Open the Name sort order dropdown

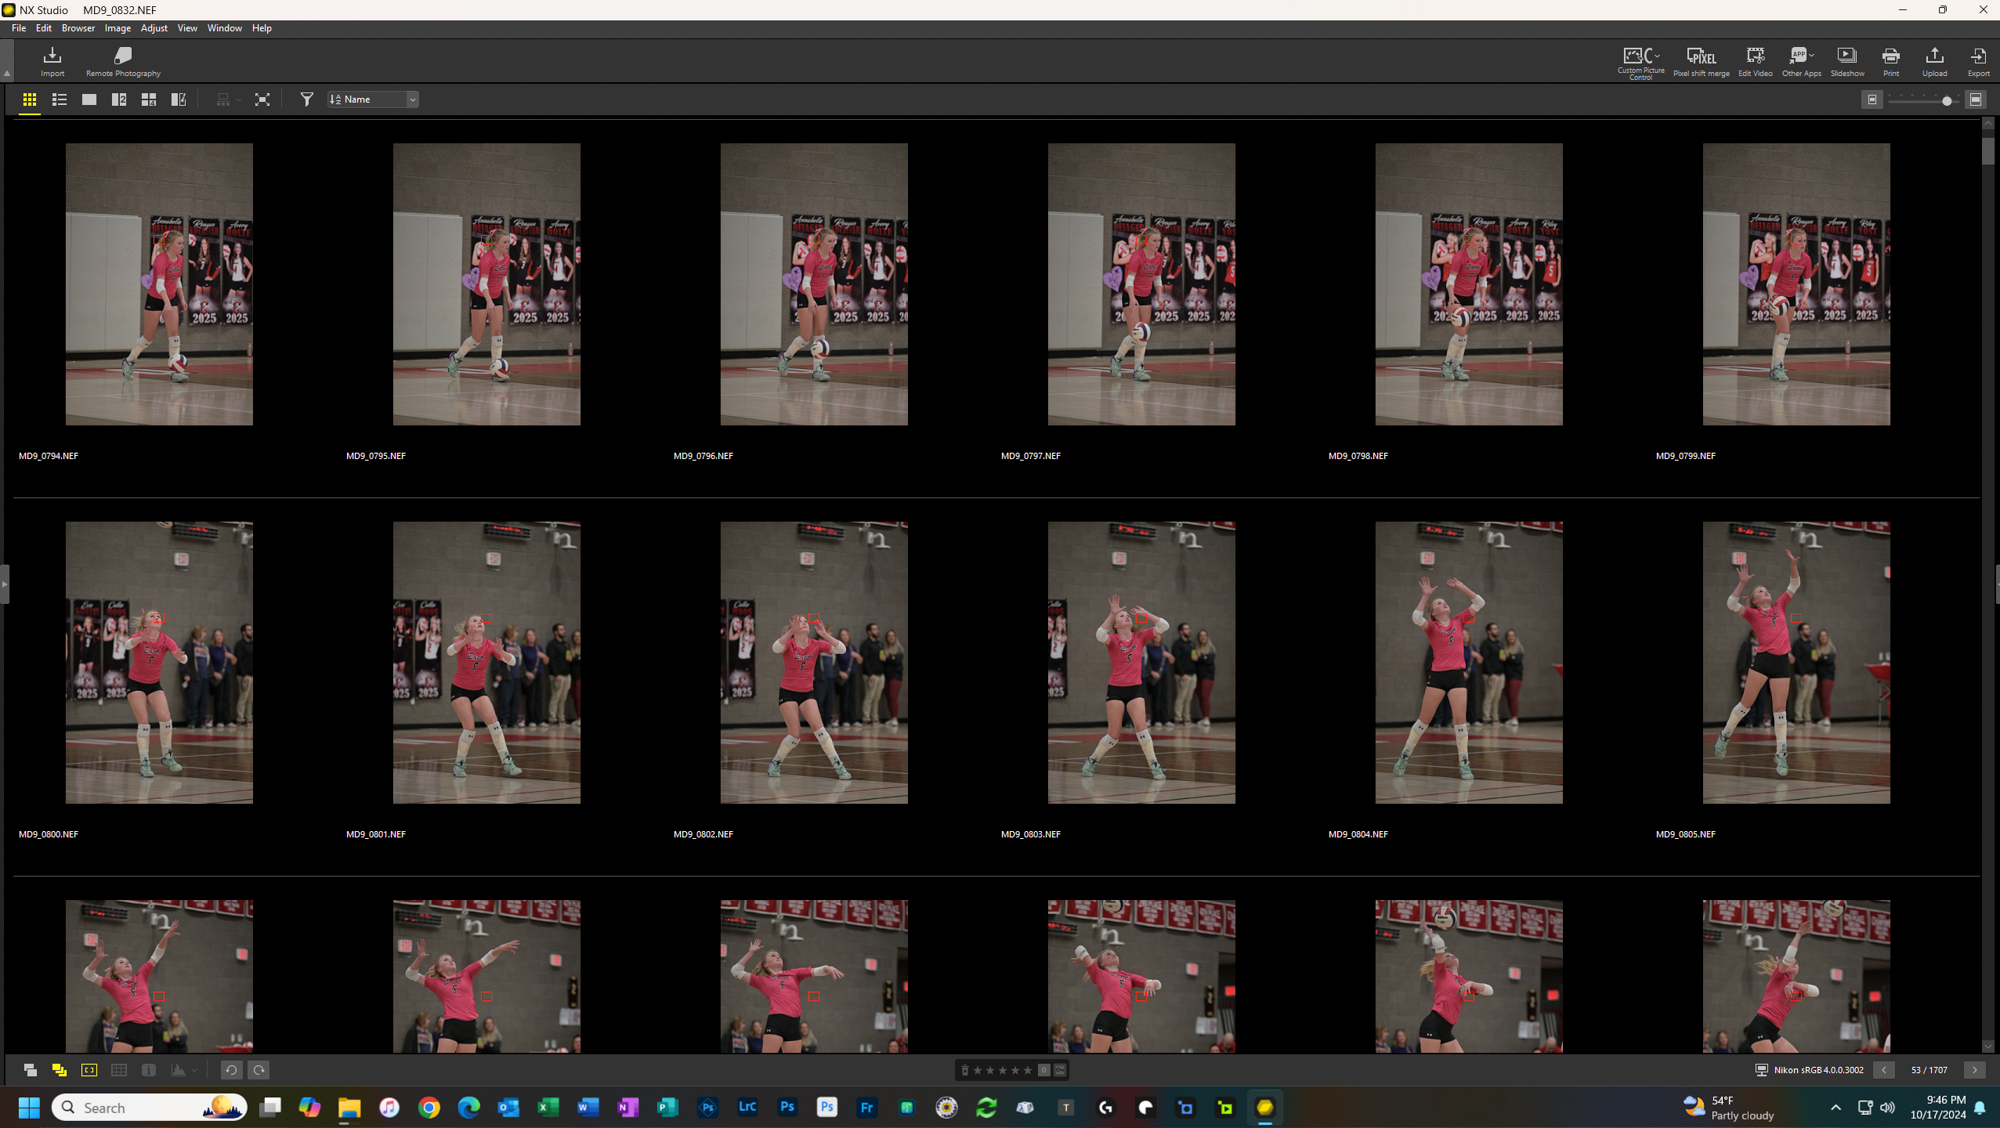(x=372, y=100)
